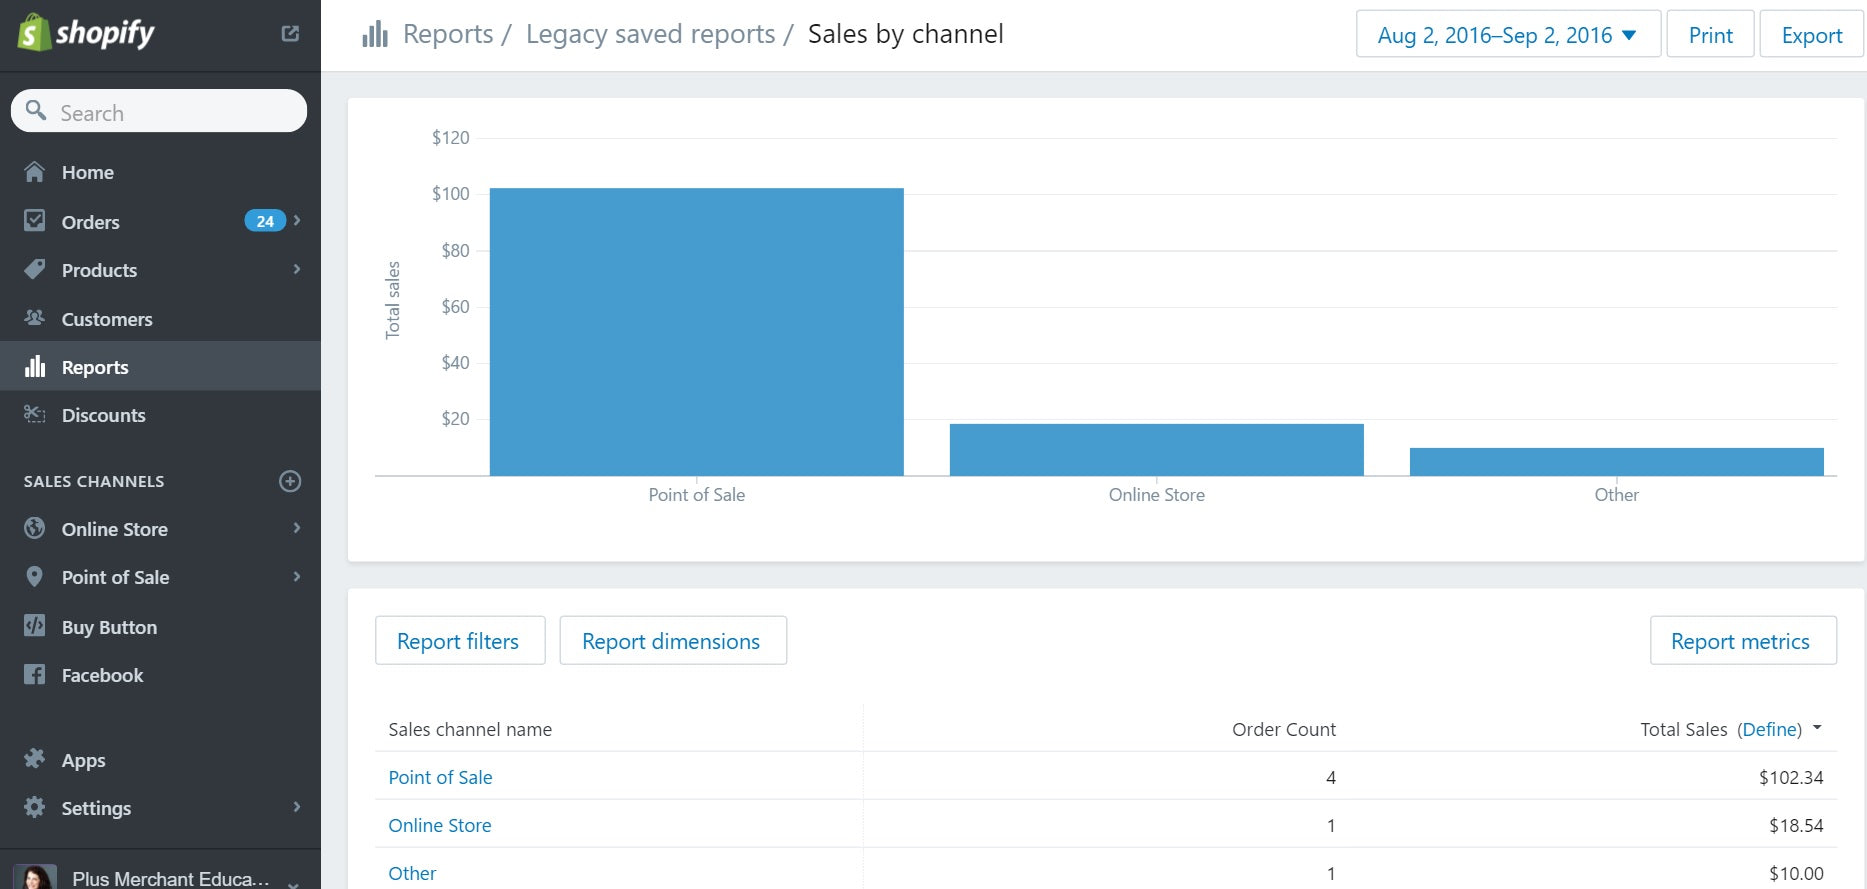This screenshot has width=1867, height=889.
Task: Open storefront via external link icon
Action: pos(290,34)
